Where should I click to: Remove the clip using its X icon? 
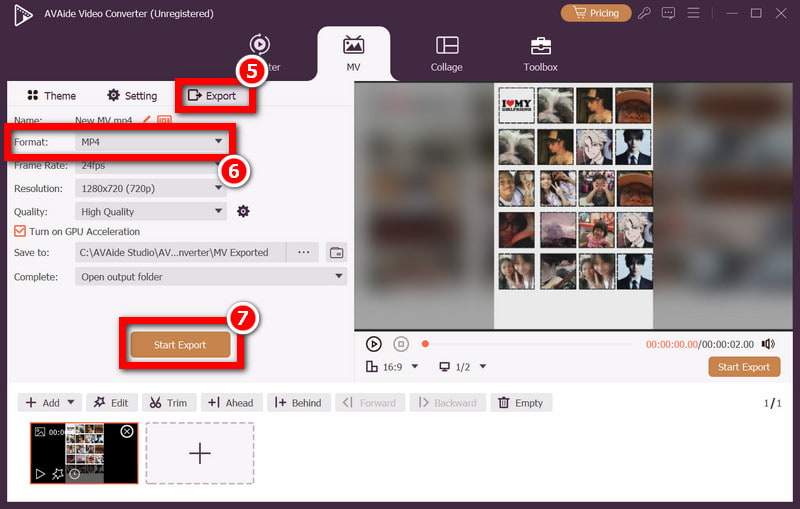pyautogui.click(x=127, y=431)
